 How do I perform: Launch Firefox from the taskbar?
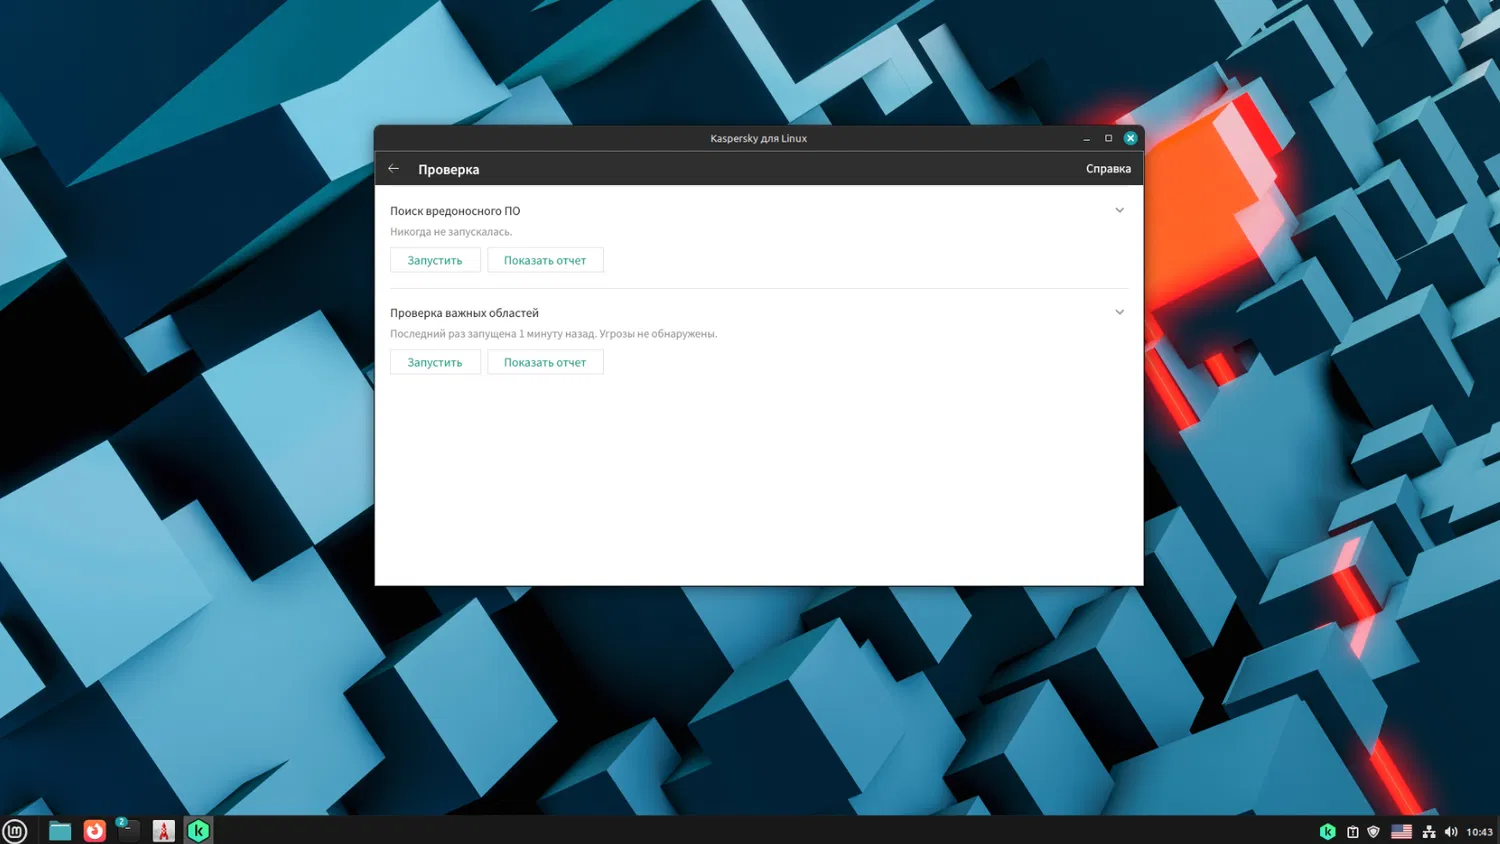click(x=95, y=830)
